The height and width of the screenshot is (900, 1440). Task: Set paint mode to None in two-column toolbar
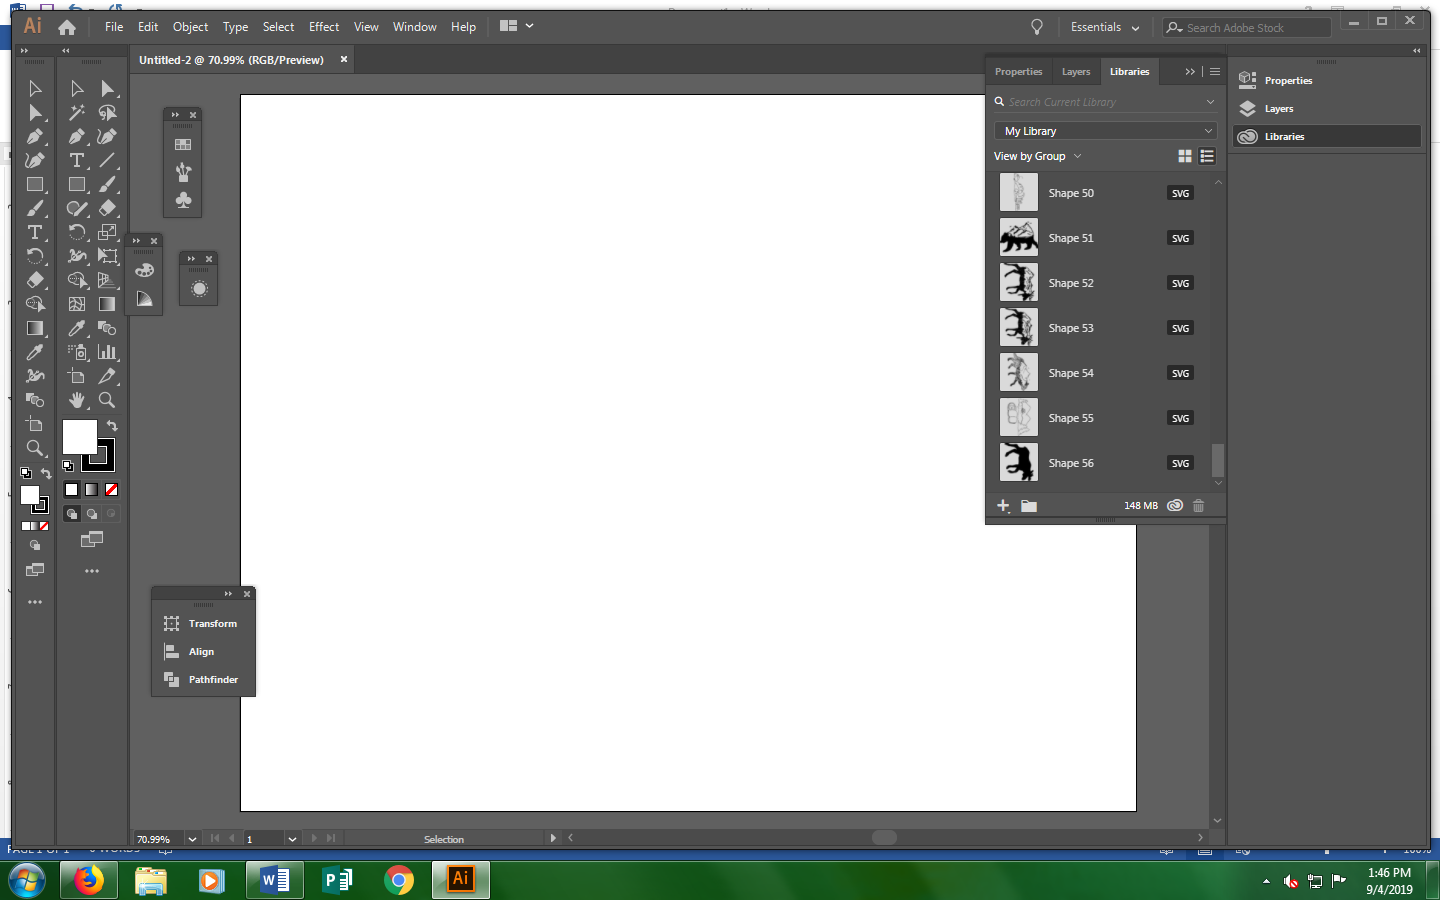tap(111, 490)
